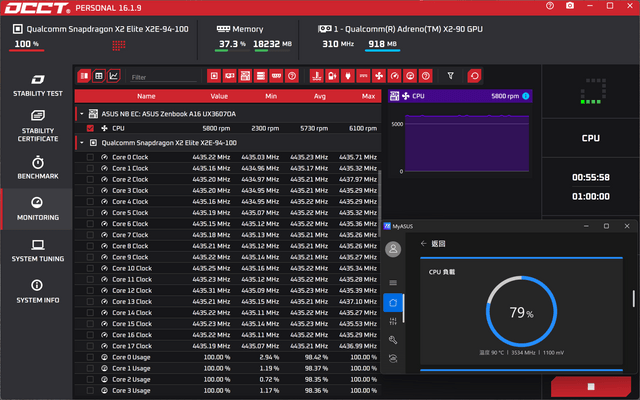Open MyASUS update support icon

point(393,358)
